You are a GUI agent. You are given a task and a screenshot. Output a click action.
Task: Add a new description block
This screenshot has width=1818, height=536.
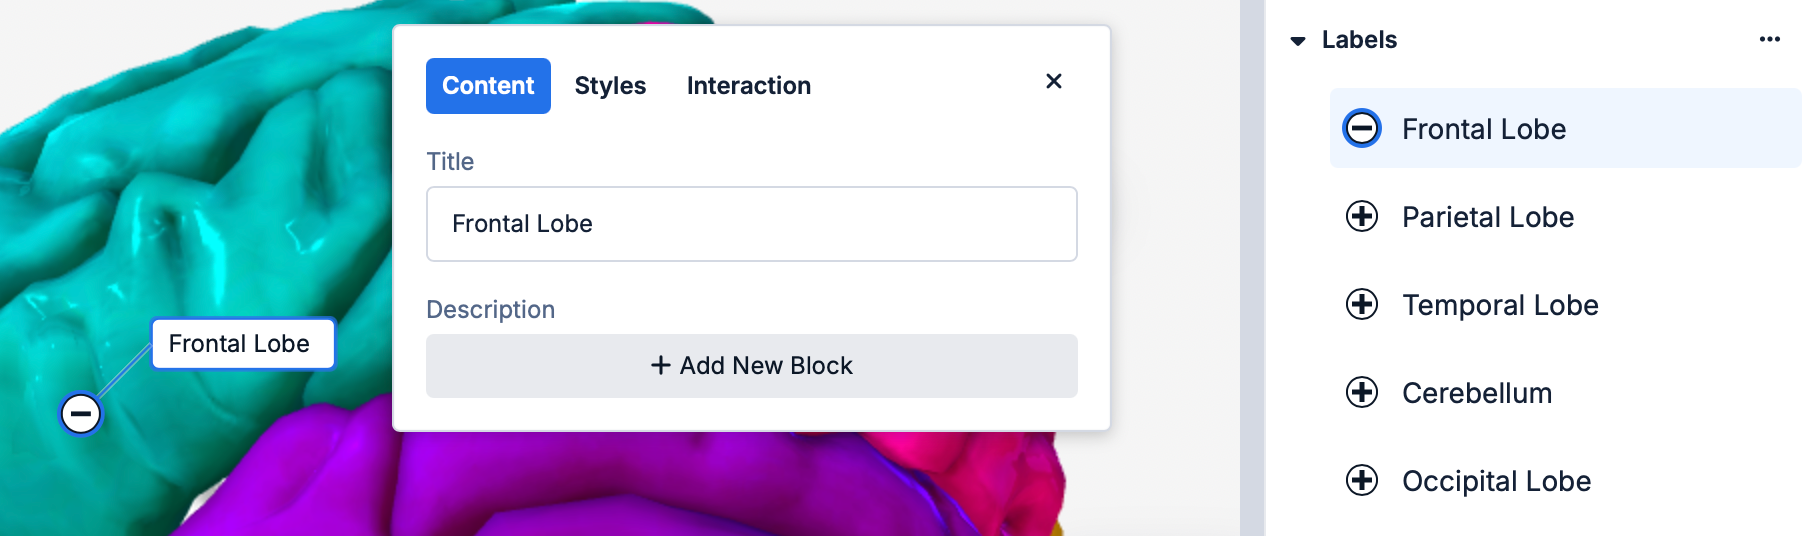(752, 366)
